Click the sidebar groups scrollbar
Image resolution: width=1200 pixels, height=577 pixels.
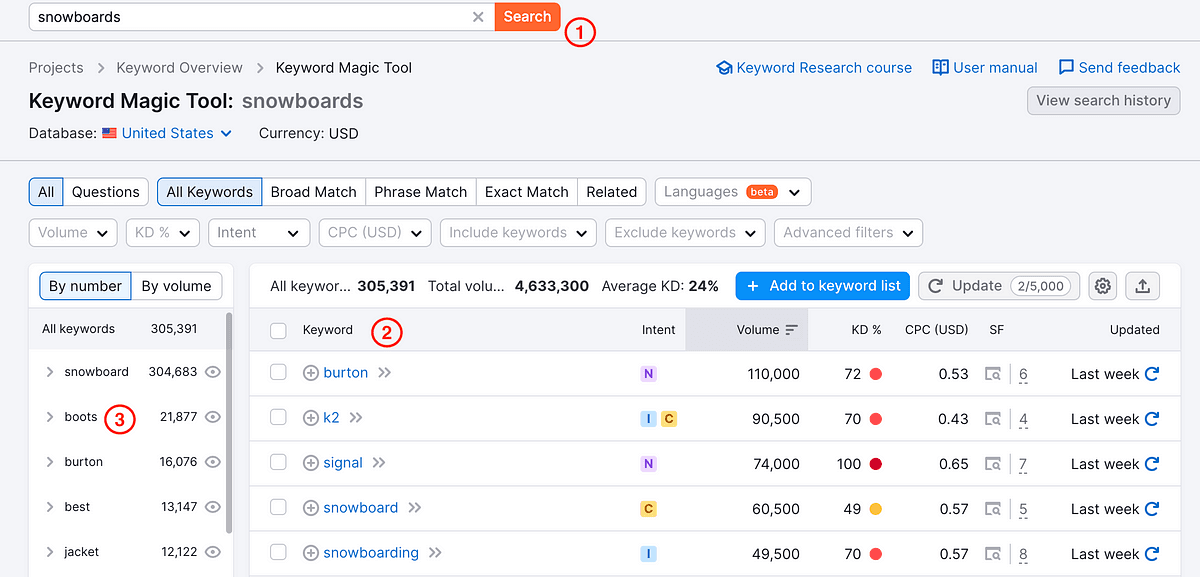(228, 422)
